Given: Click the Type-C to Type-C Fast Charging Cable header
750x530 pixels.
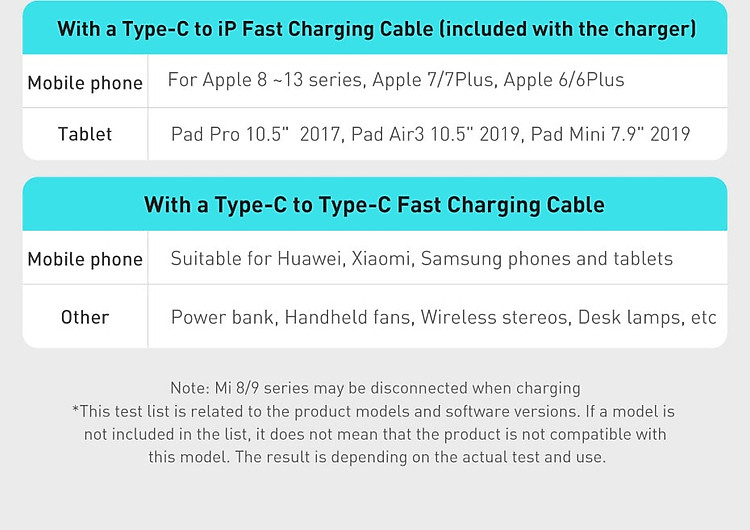Looking at the screenshot, I should [x=375, y=205].
